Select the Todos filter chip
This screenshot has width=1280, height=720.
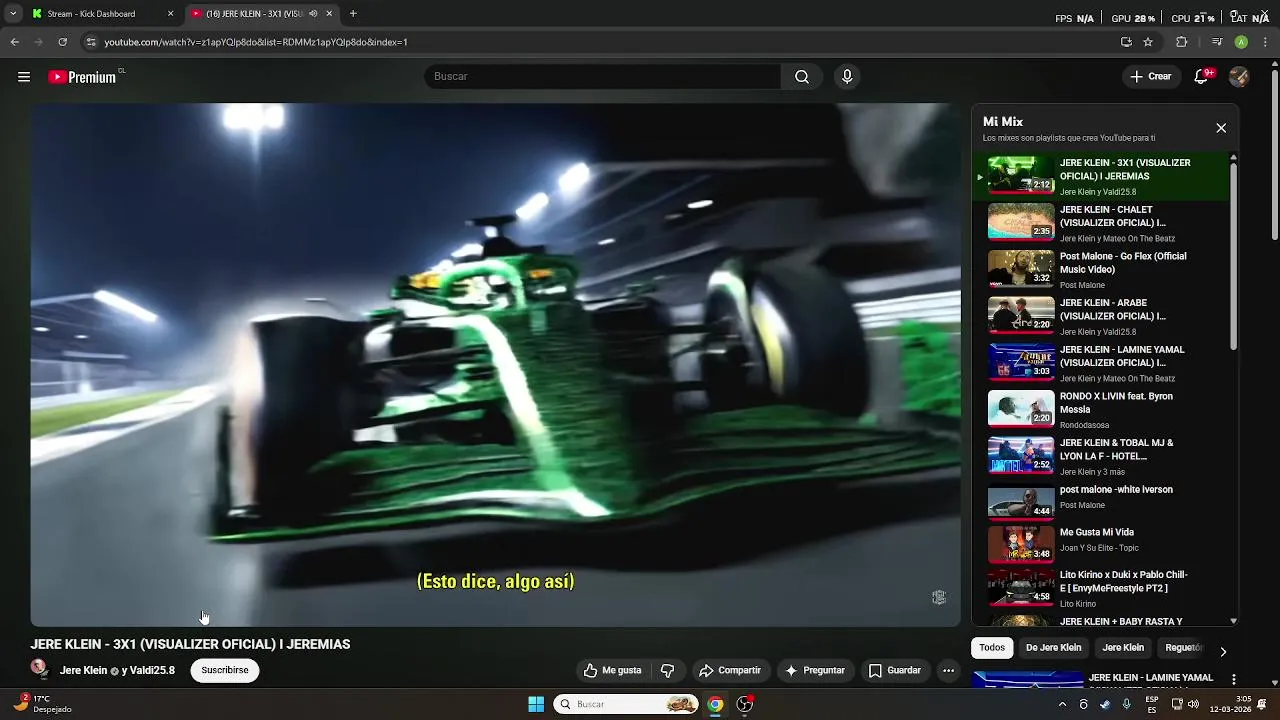[x=992, y=648]
